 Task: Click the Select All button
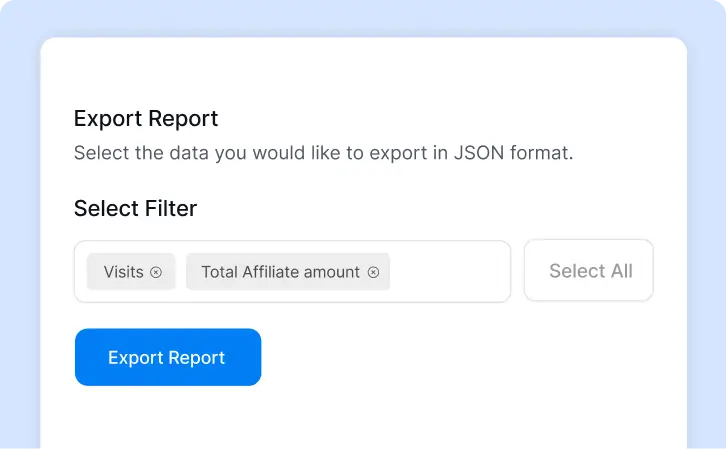(x=588, y=270)
